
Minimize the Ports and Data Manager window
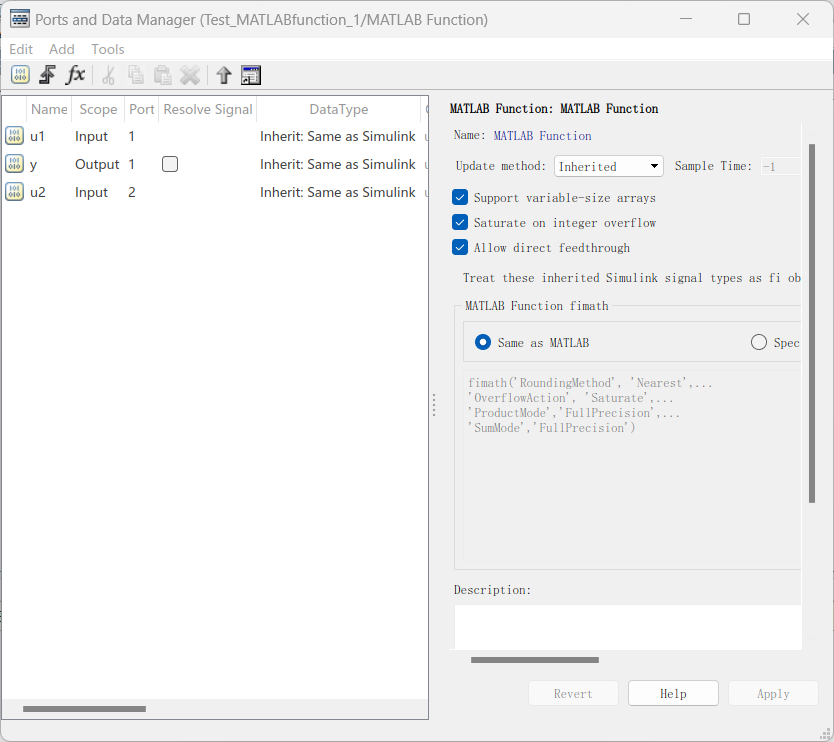pos(686,19)
